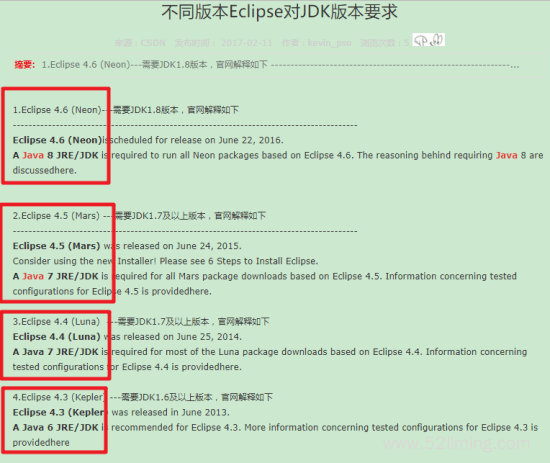This screenshot has height=463, width=550.
Task: Click bold text Eclipse 4.5 (Mars)
Action: pos(56,246)
